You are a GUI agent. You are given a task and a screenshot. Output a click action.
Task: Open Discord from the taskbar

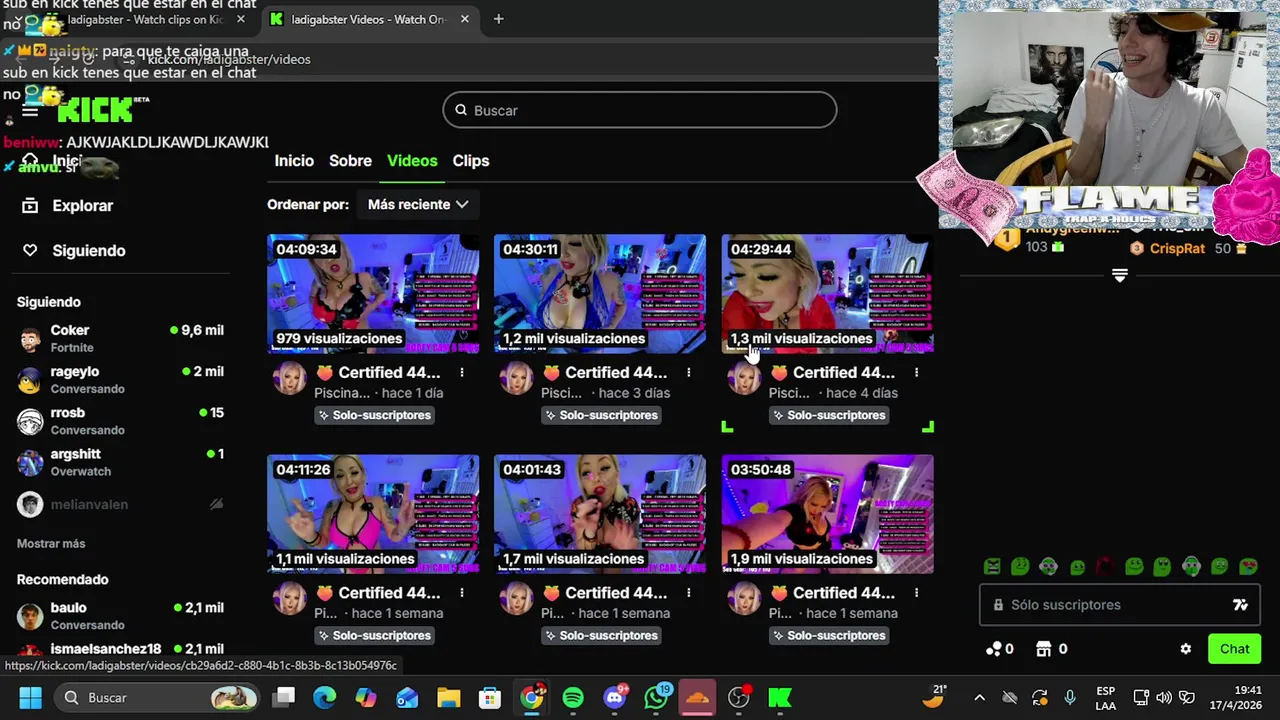point(615,697)
